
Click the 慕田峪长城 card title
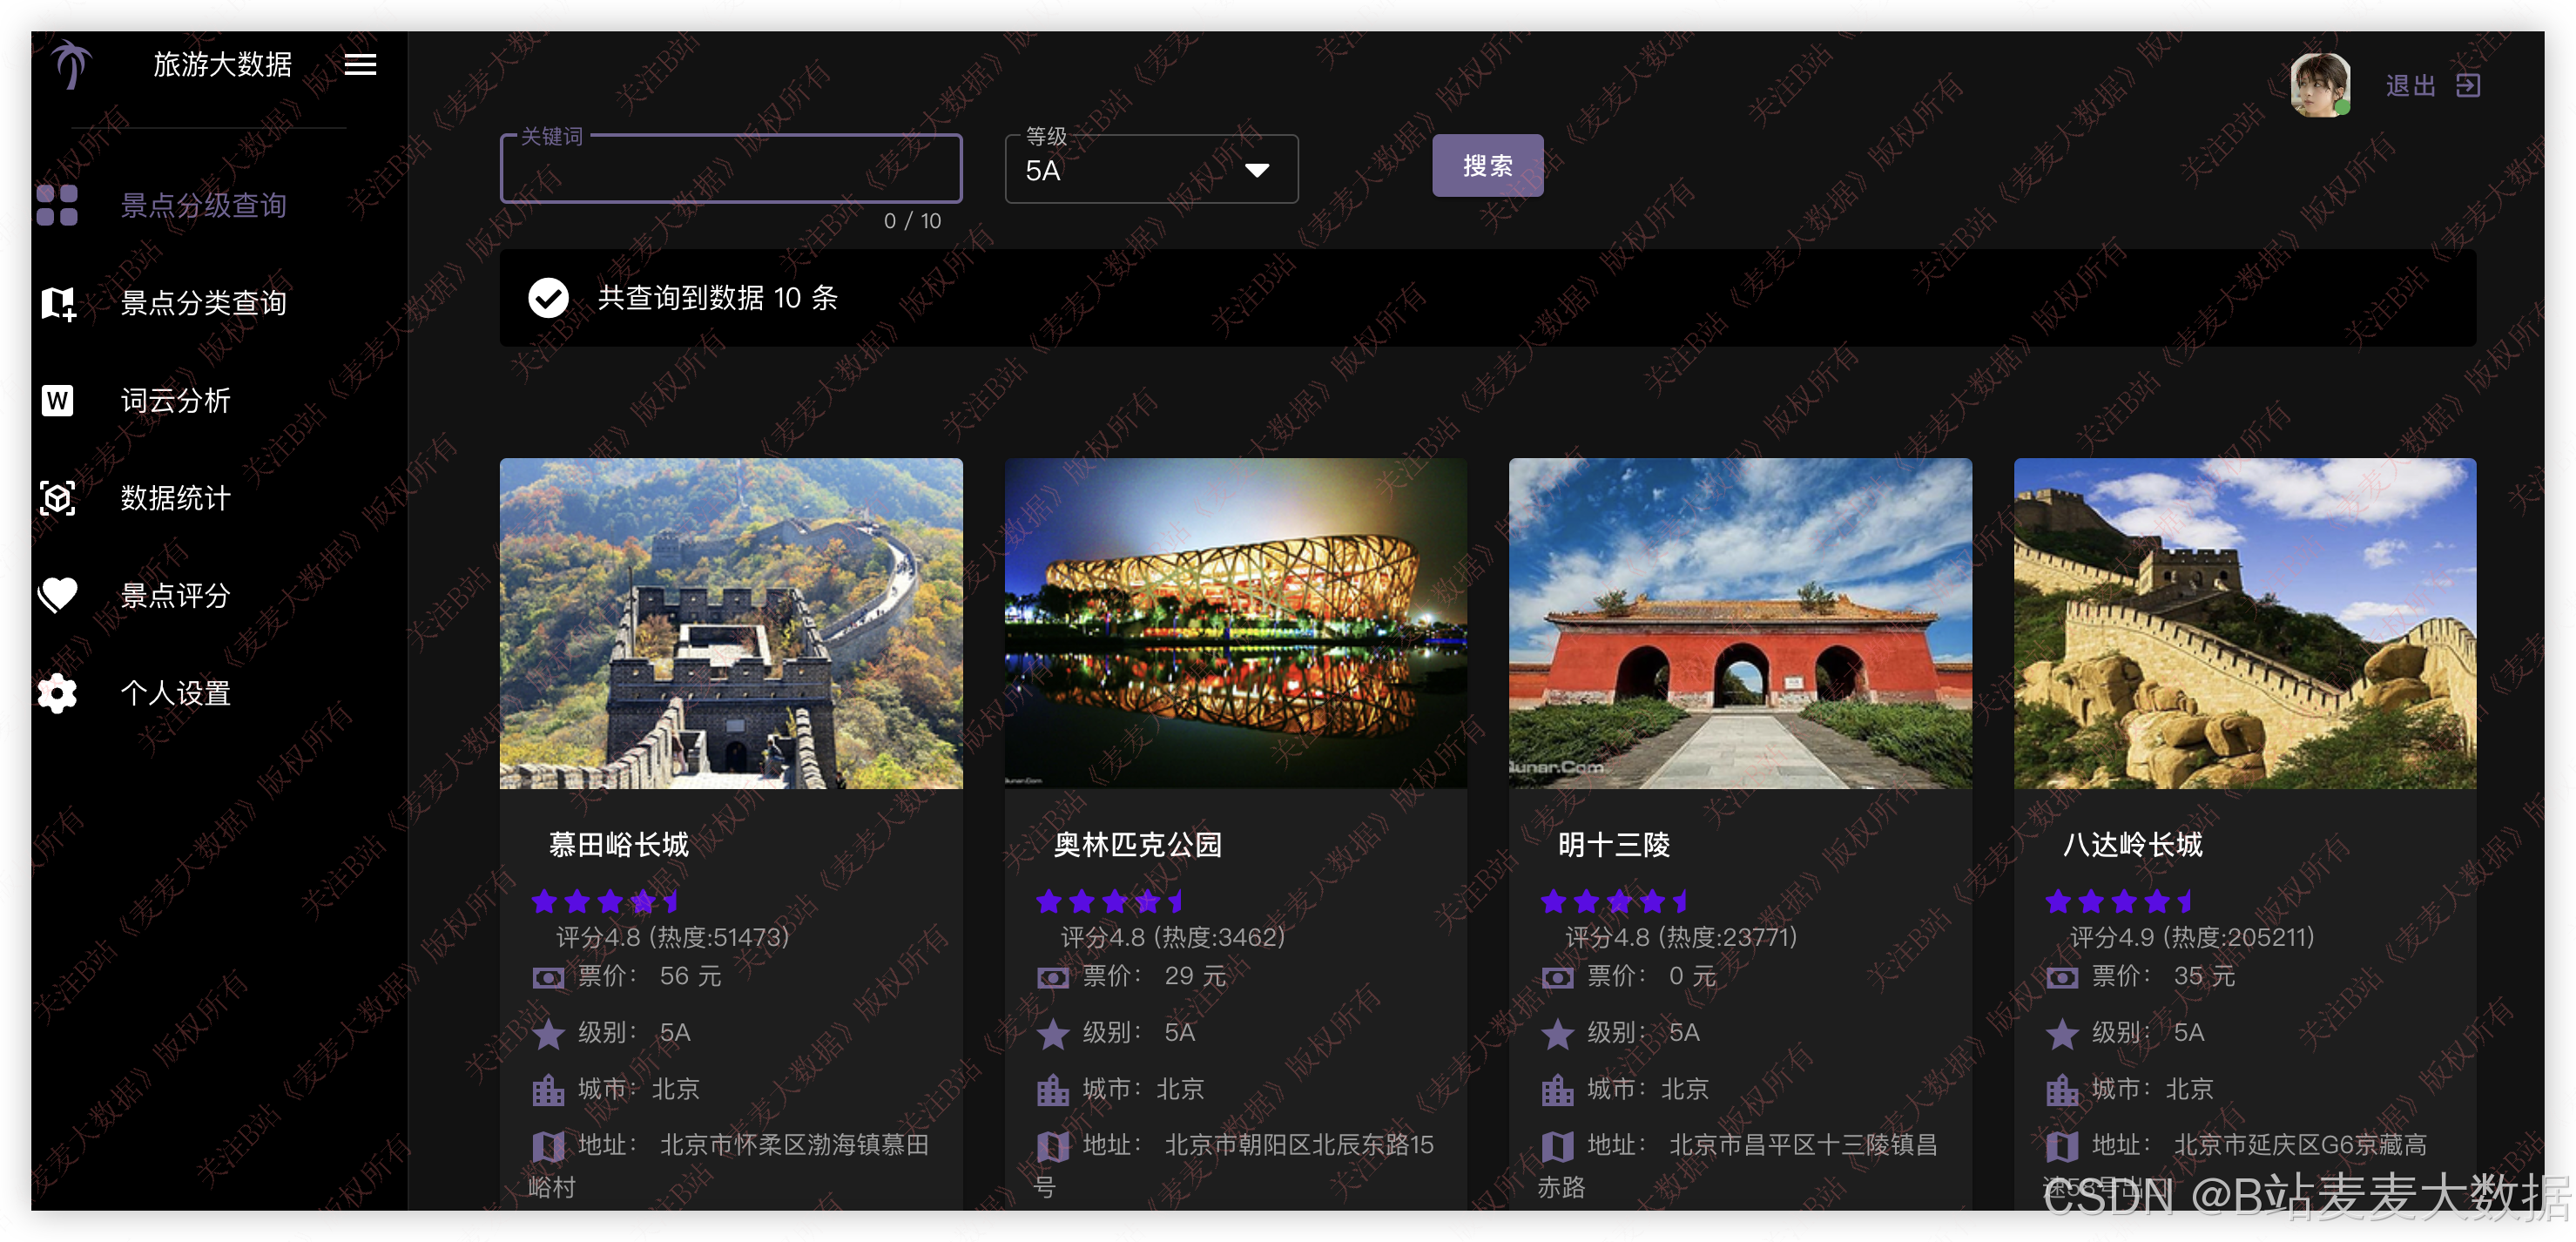tap(619, 845)
